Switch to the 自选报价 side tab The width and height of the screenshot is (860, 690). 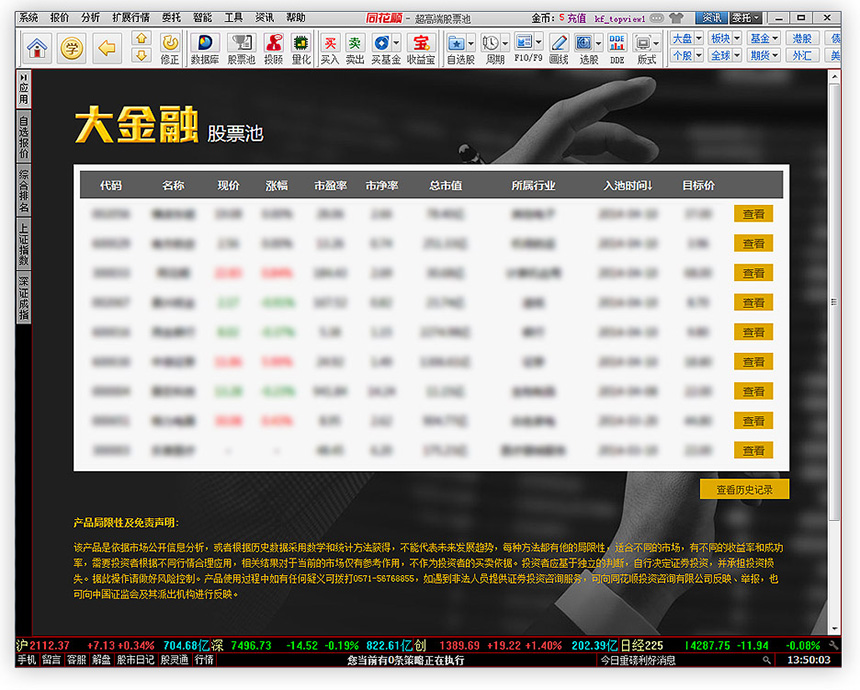pyautogui.click(x=24, y=136)
